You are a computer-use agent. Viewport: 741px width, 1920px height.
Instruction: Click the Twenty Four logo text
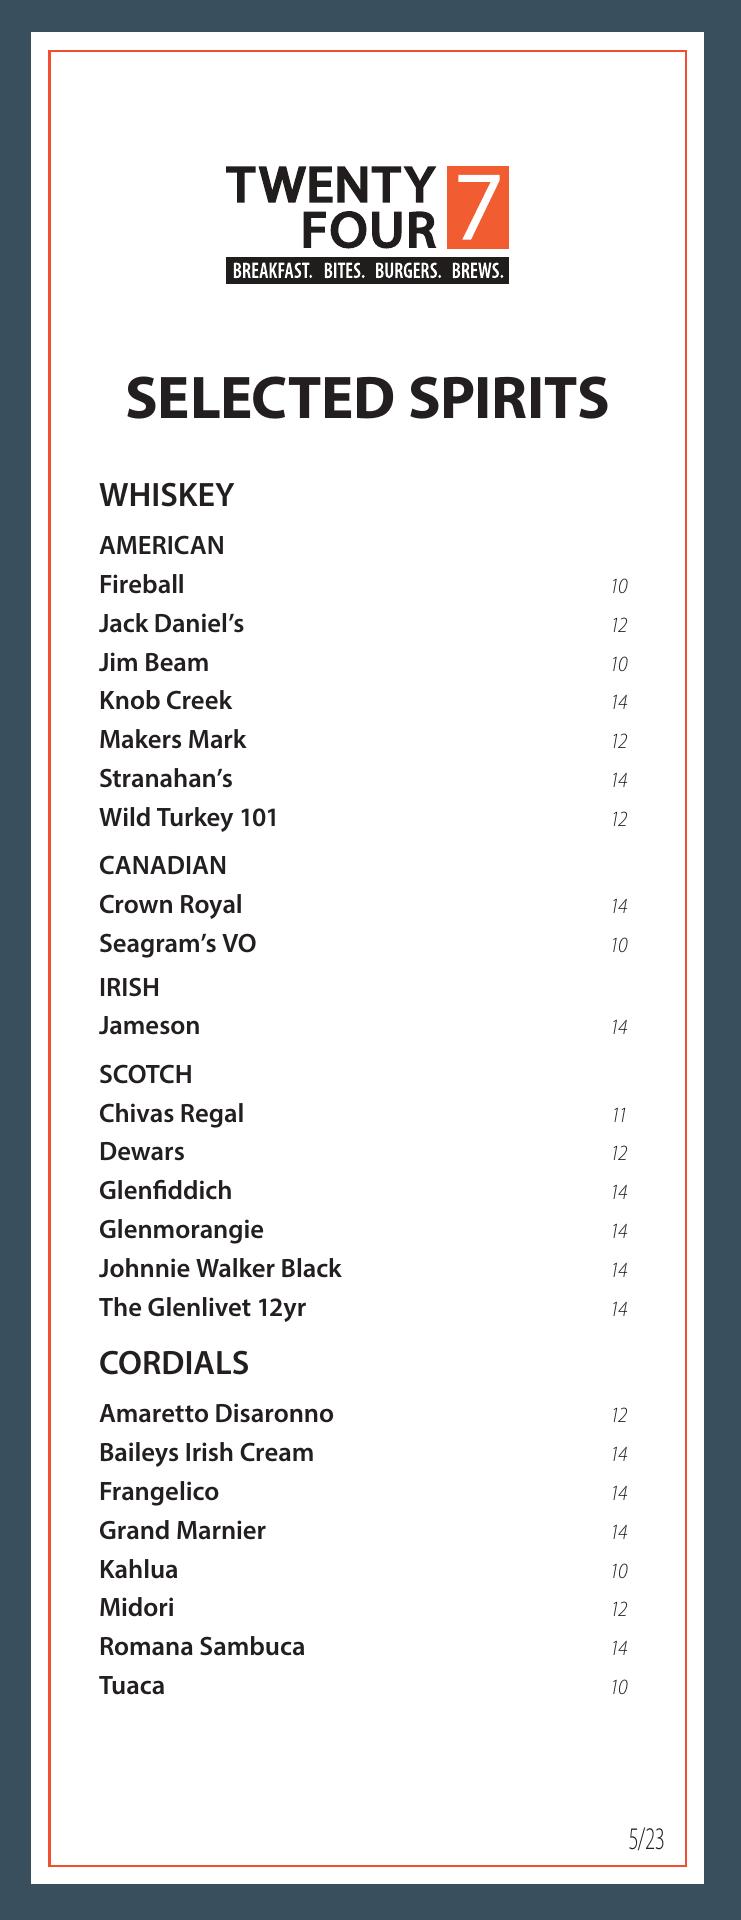pos(331,208)
